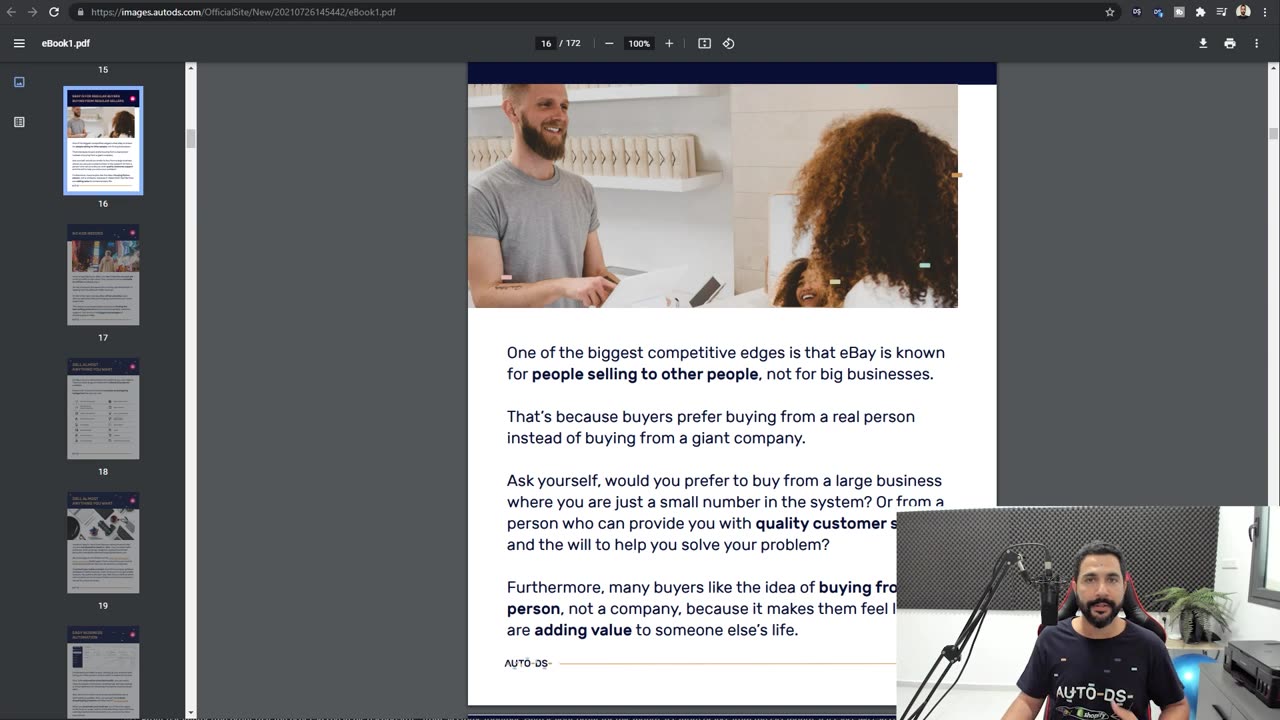Rotate the PDF counterclockwise
The image size is (1280, 720).
[728, 43]
